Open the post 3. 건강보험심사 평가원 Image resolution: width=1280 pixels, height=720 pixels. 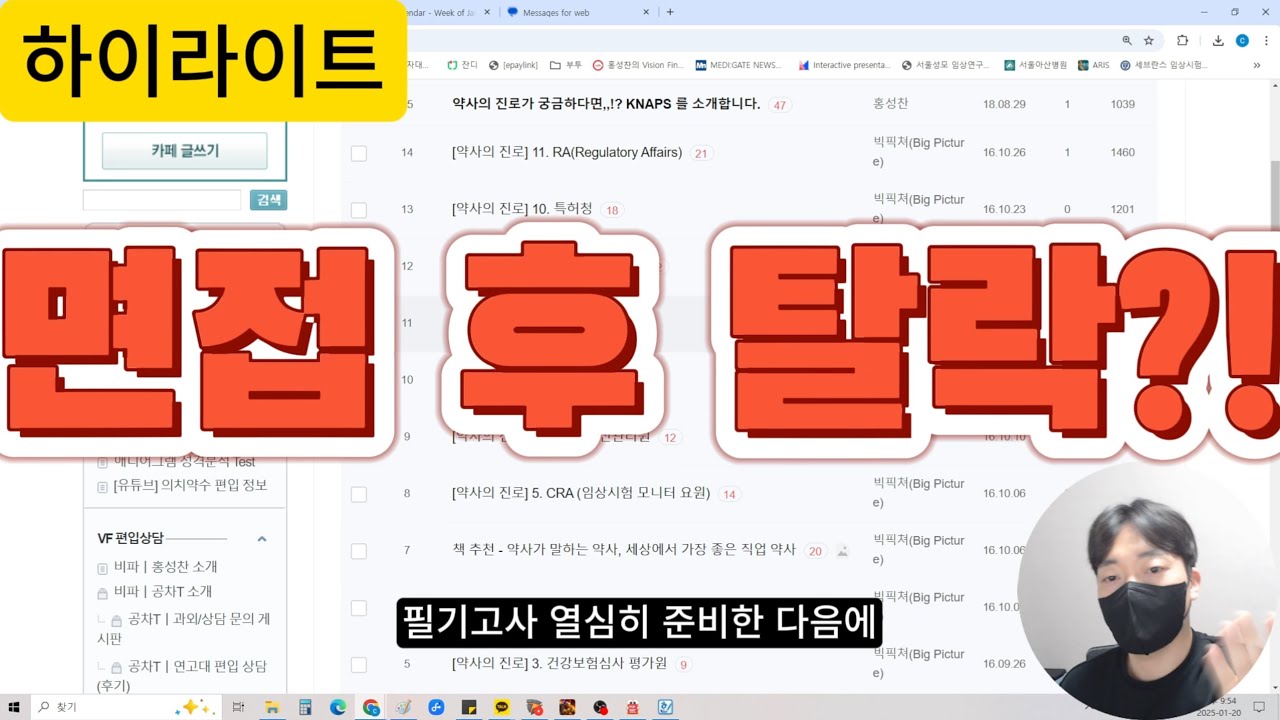coord(561,663)
